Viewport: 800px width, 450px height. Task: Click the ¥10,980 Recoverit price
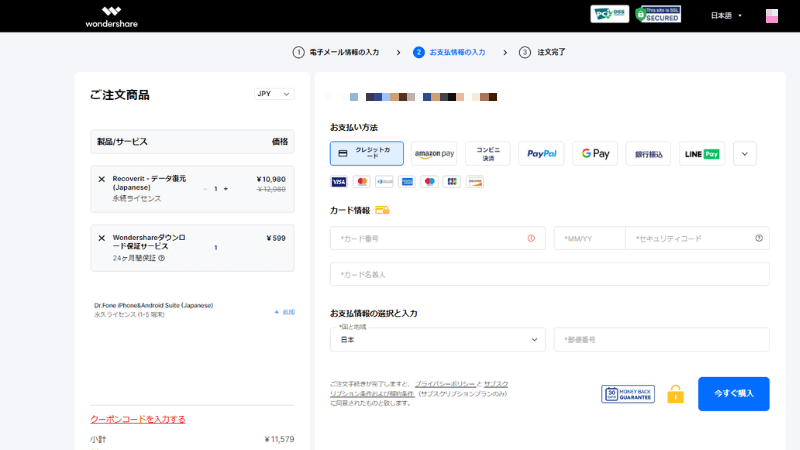271,179
